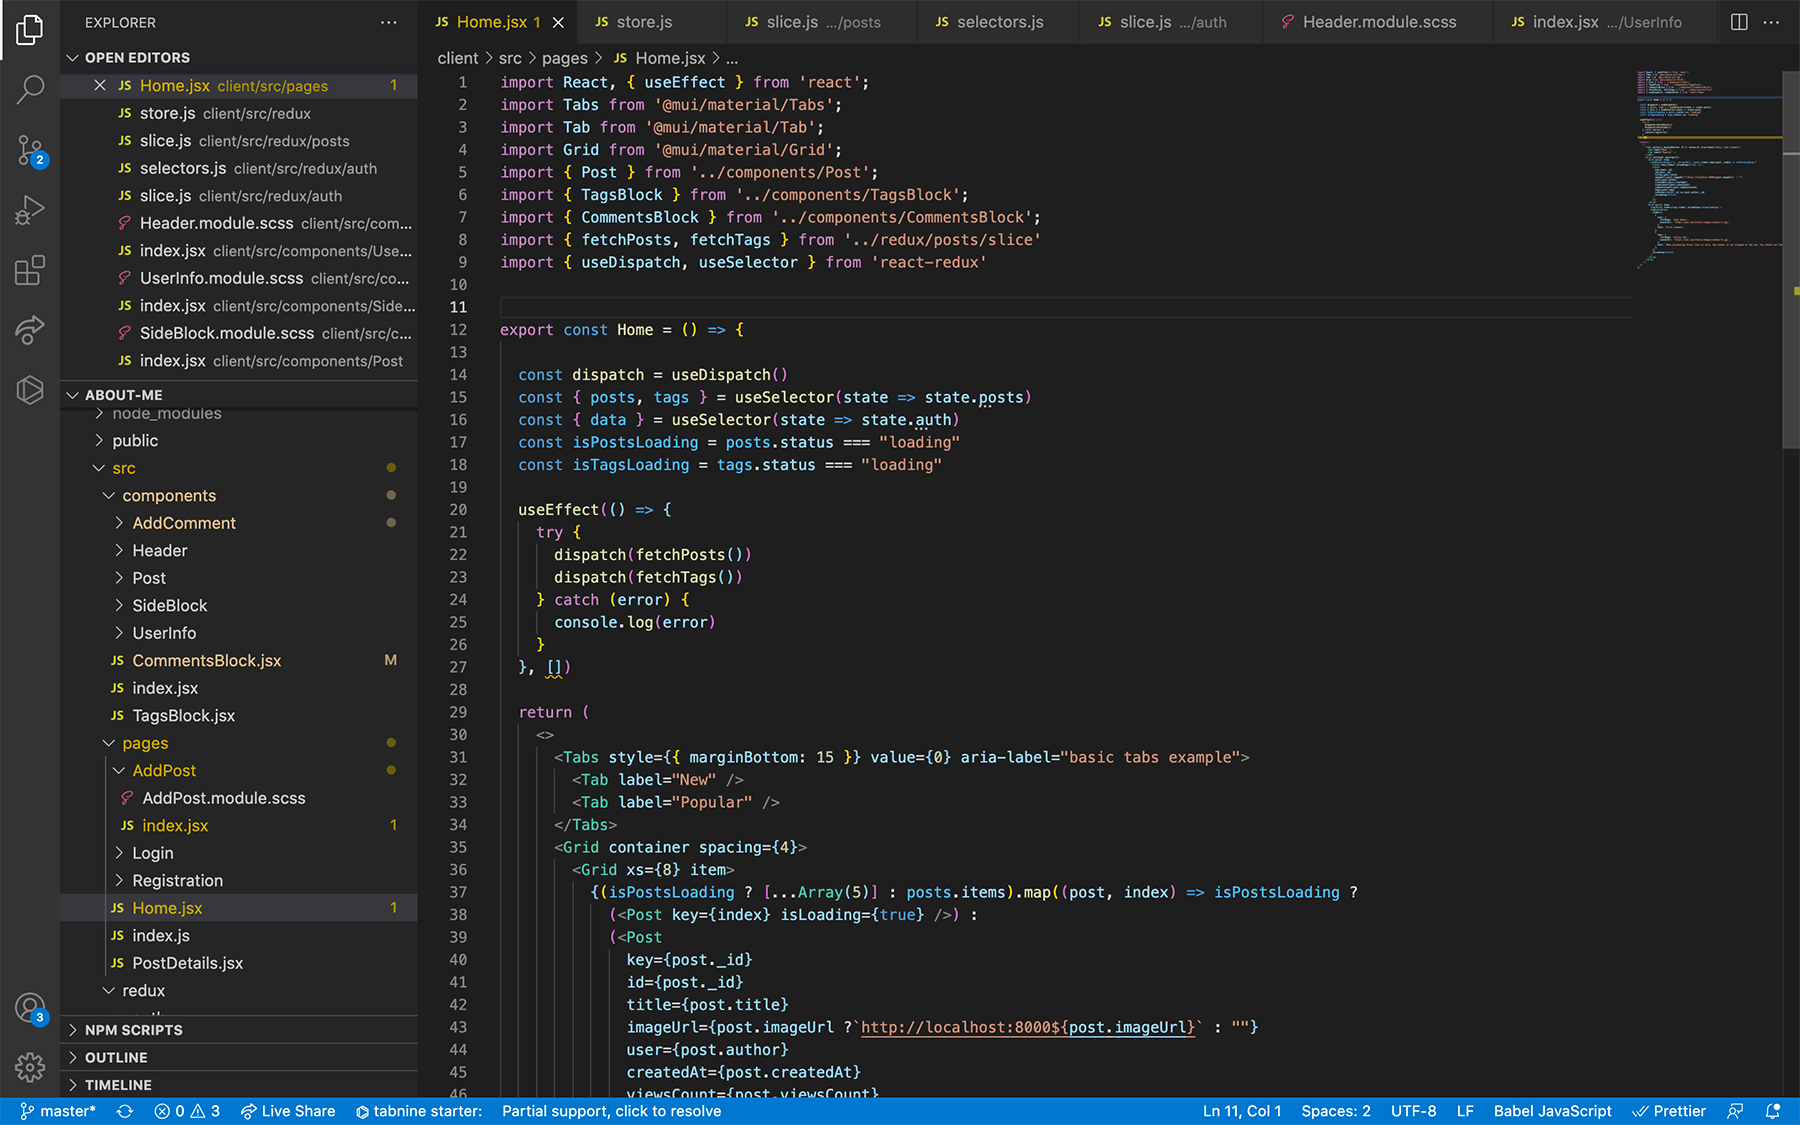Open the Accounts icon with badge 3
The width and height of the screenshot is (1800, 1125).
click(30, 1008)
